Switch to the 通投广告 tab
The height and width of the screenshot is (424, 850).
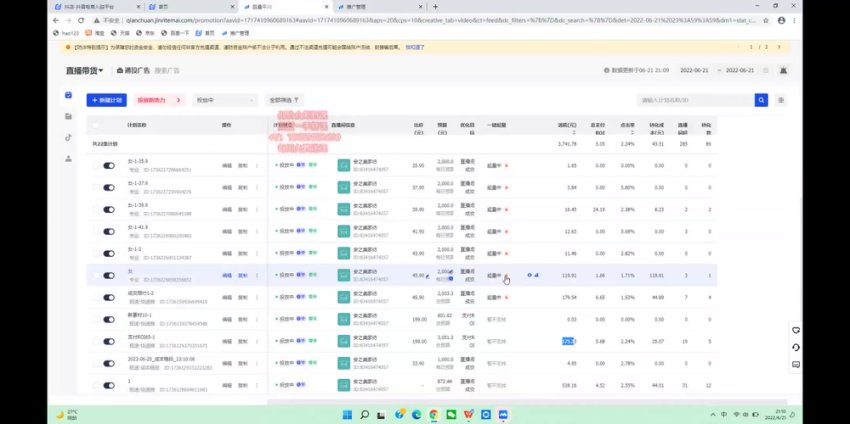click(133, 70)
